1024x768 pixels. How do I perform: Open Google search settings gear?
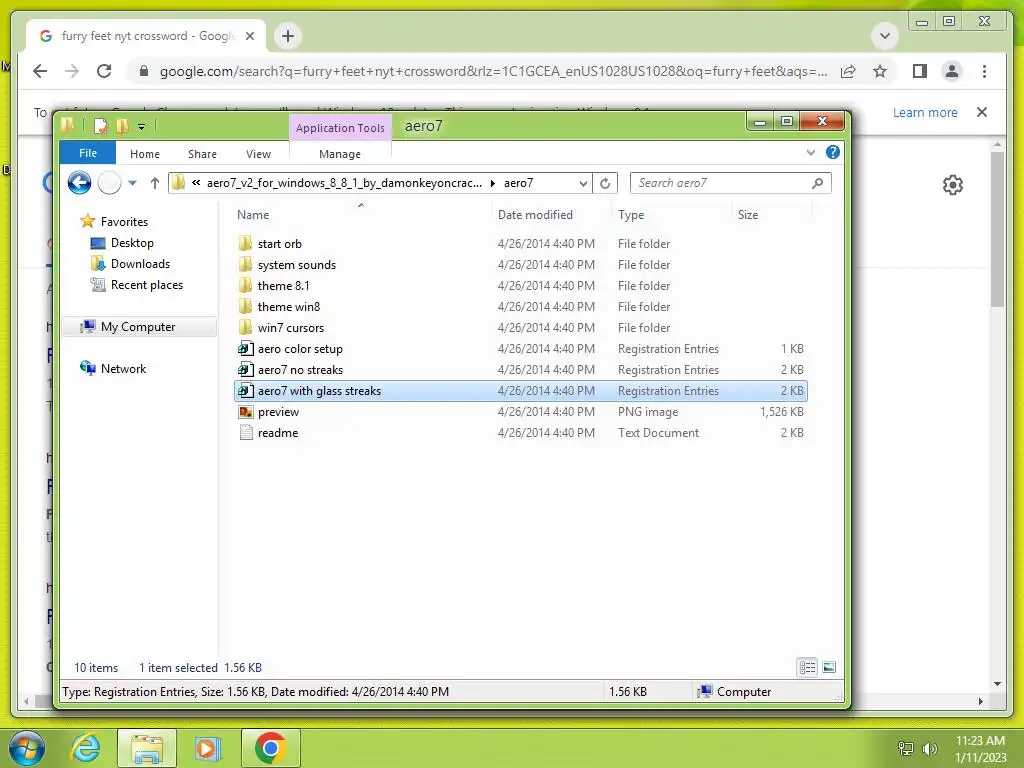953,185
